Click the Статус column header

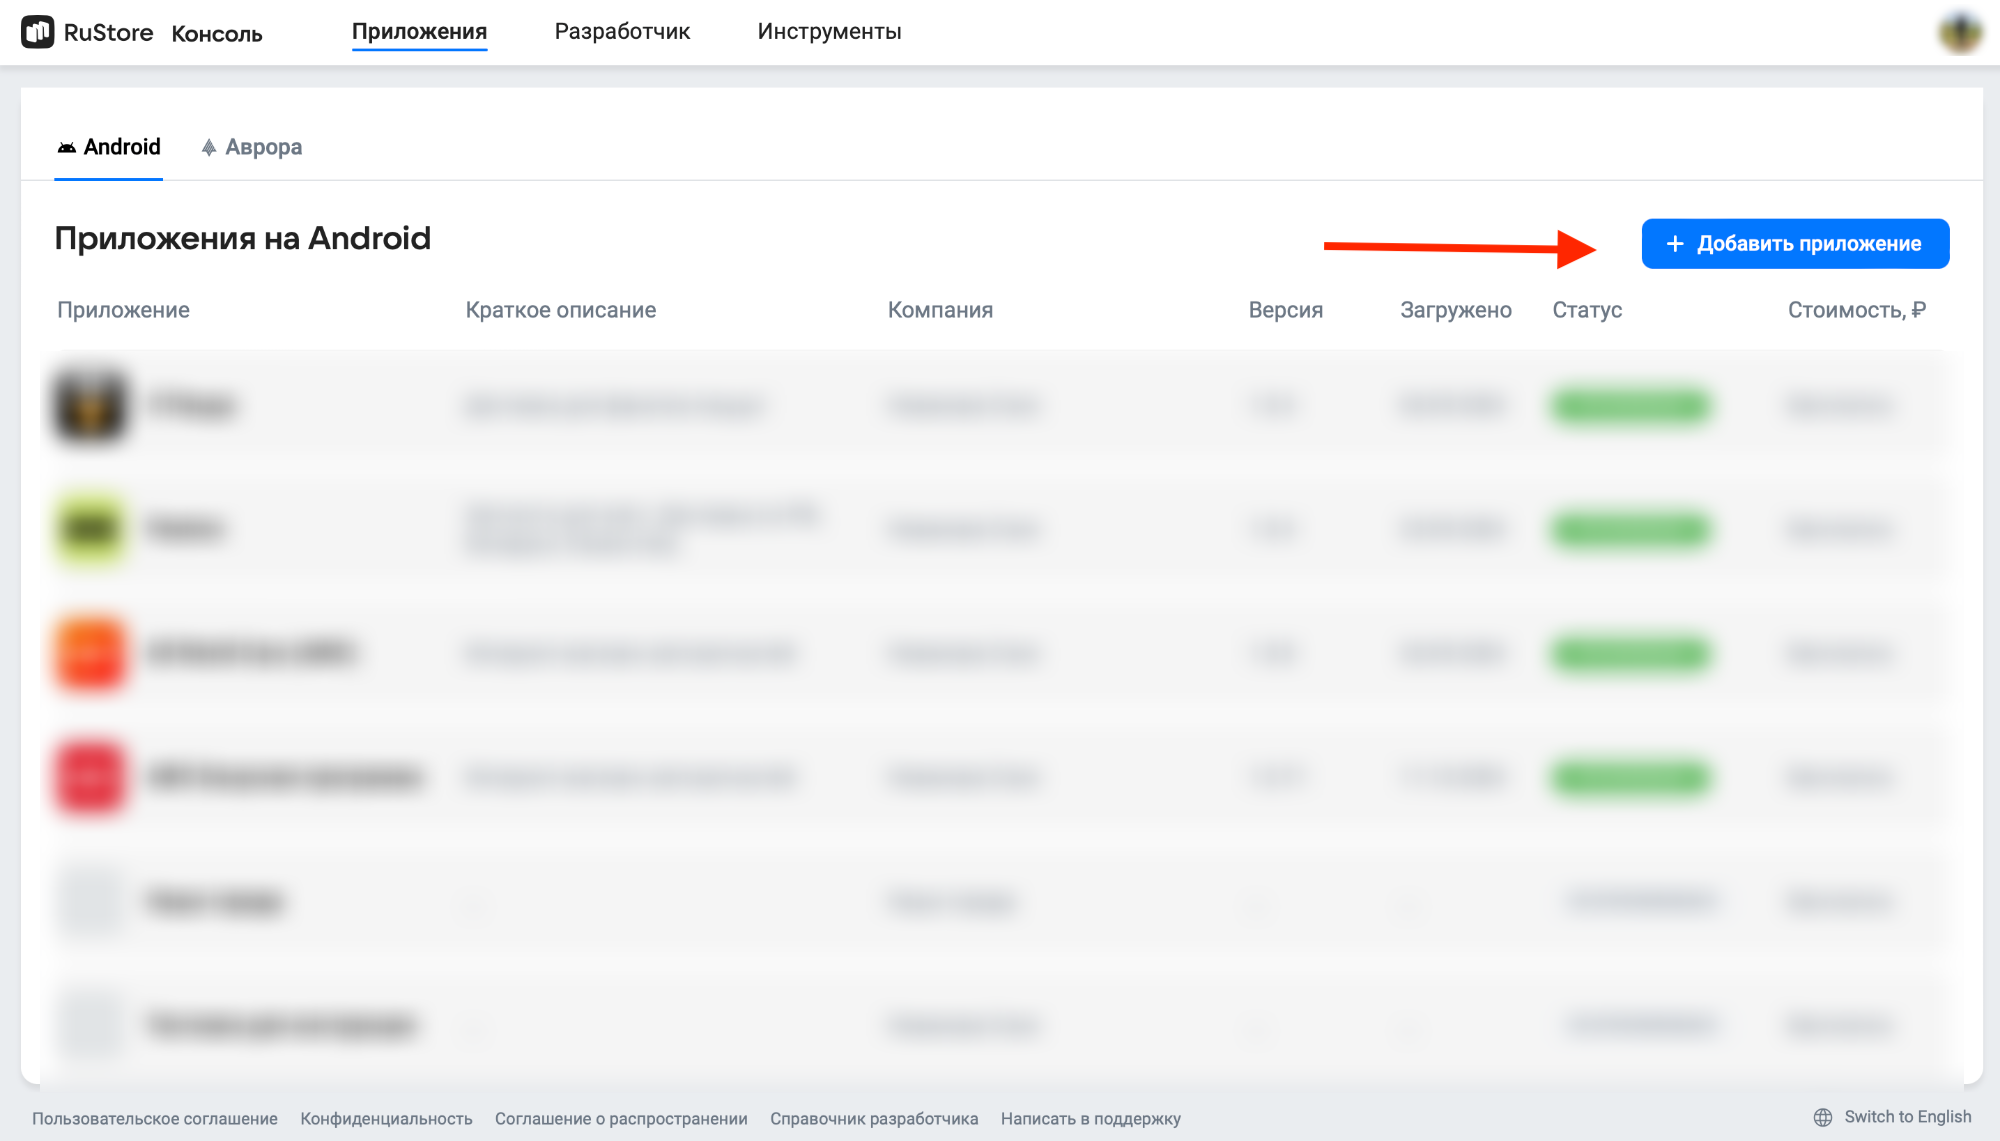1587,310
